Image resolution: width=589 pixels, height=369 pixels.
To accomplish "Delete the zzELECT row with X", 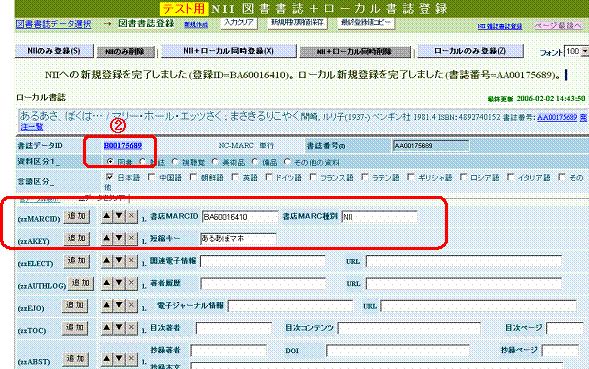I will pos(131,260).
